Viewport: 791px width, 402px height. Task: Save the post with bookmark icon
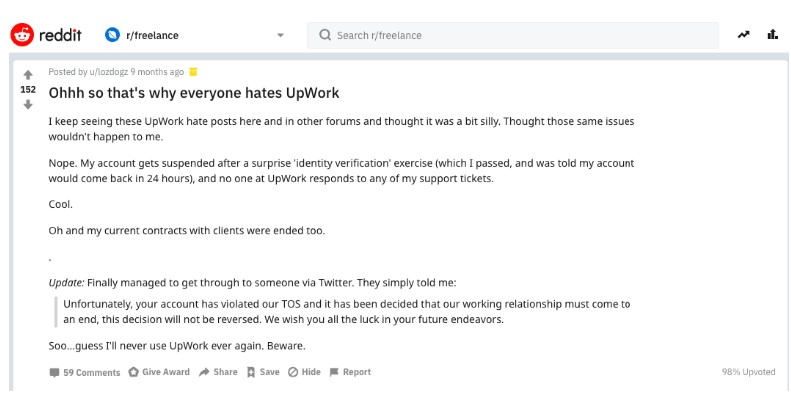coord(263,372)
